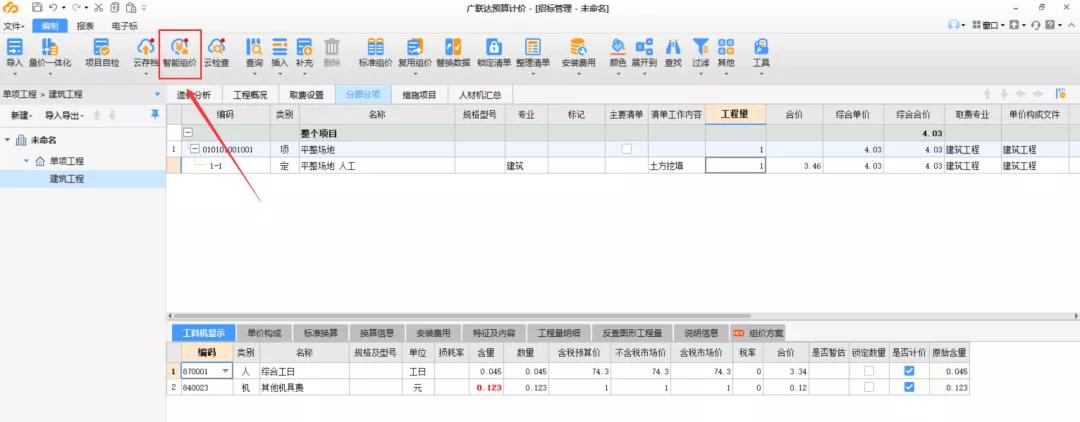
Task: Click 展开到 expand-to icon
Action: [644, 47]
